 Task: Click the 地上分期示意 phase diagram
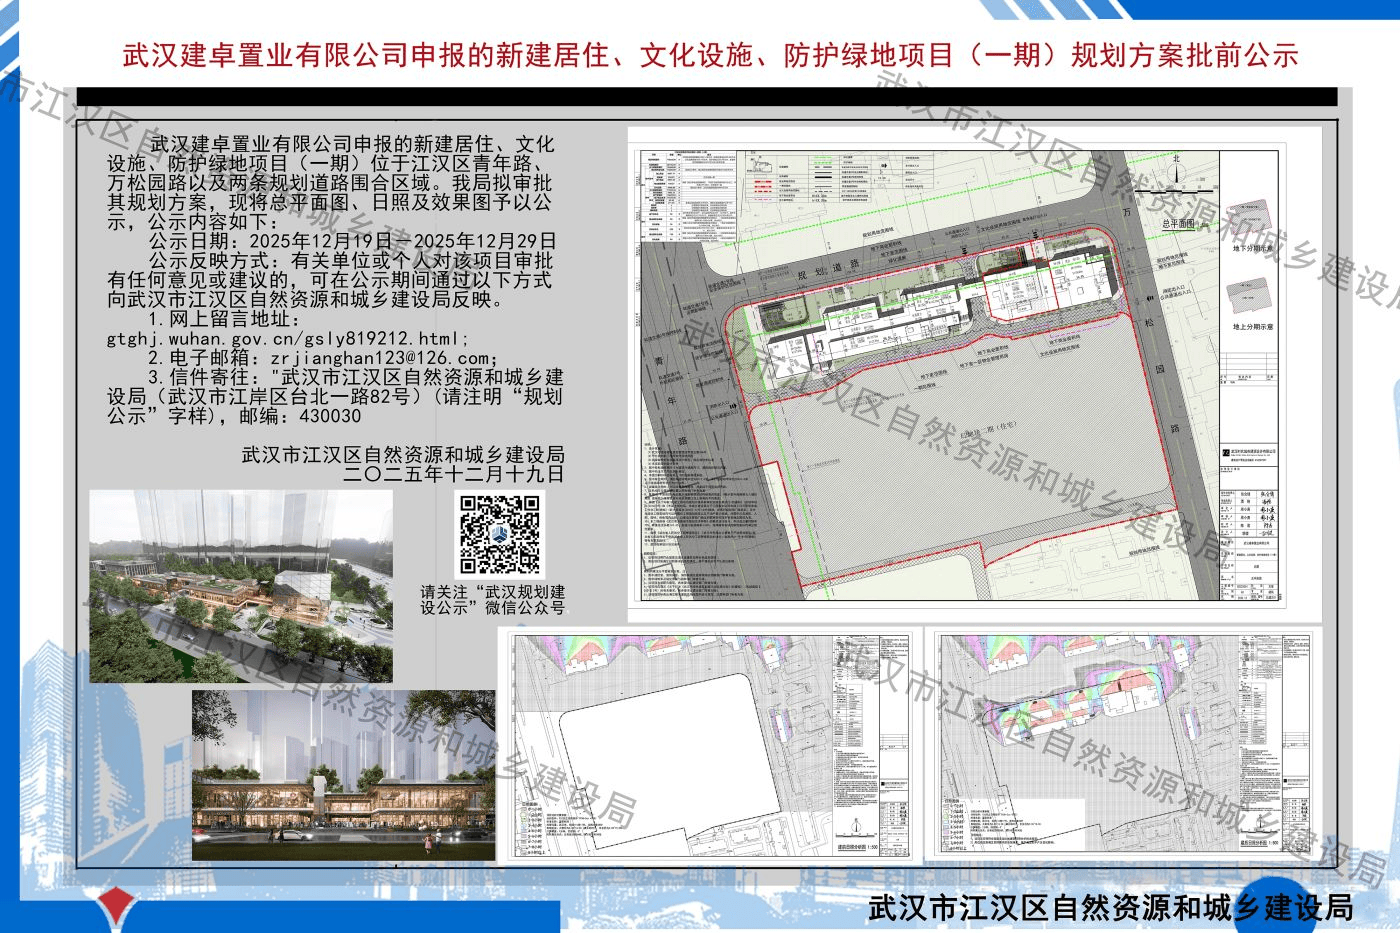point(1249,298)
